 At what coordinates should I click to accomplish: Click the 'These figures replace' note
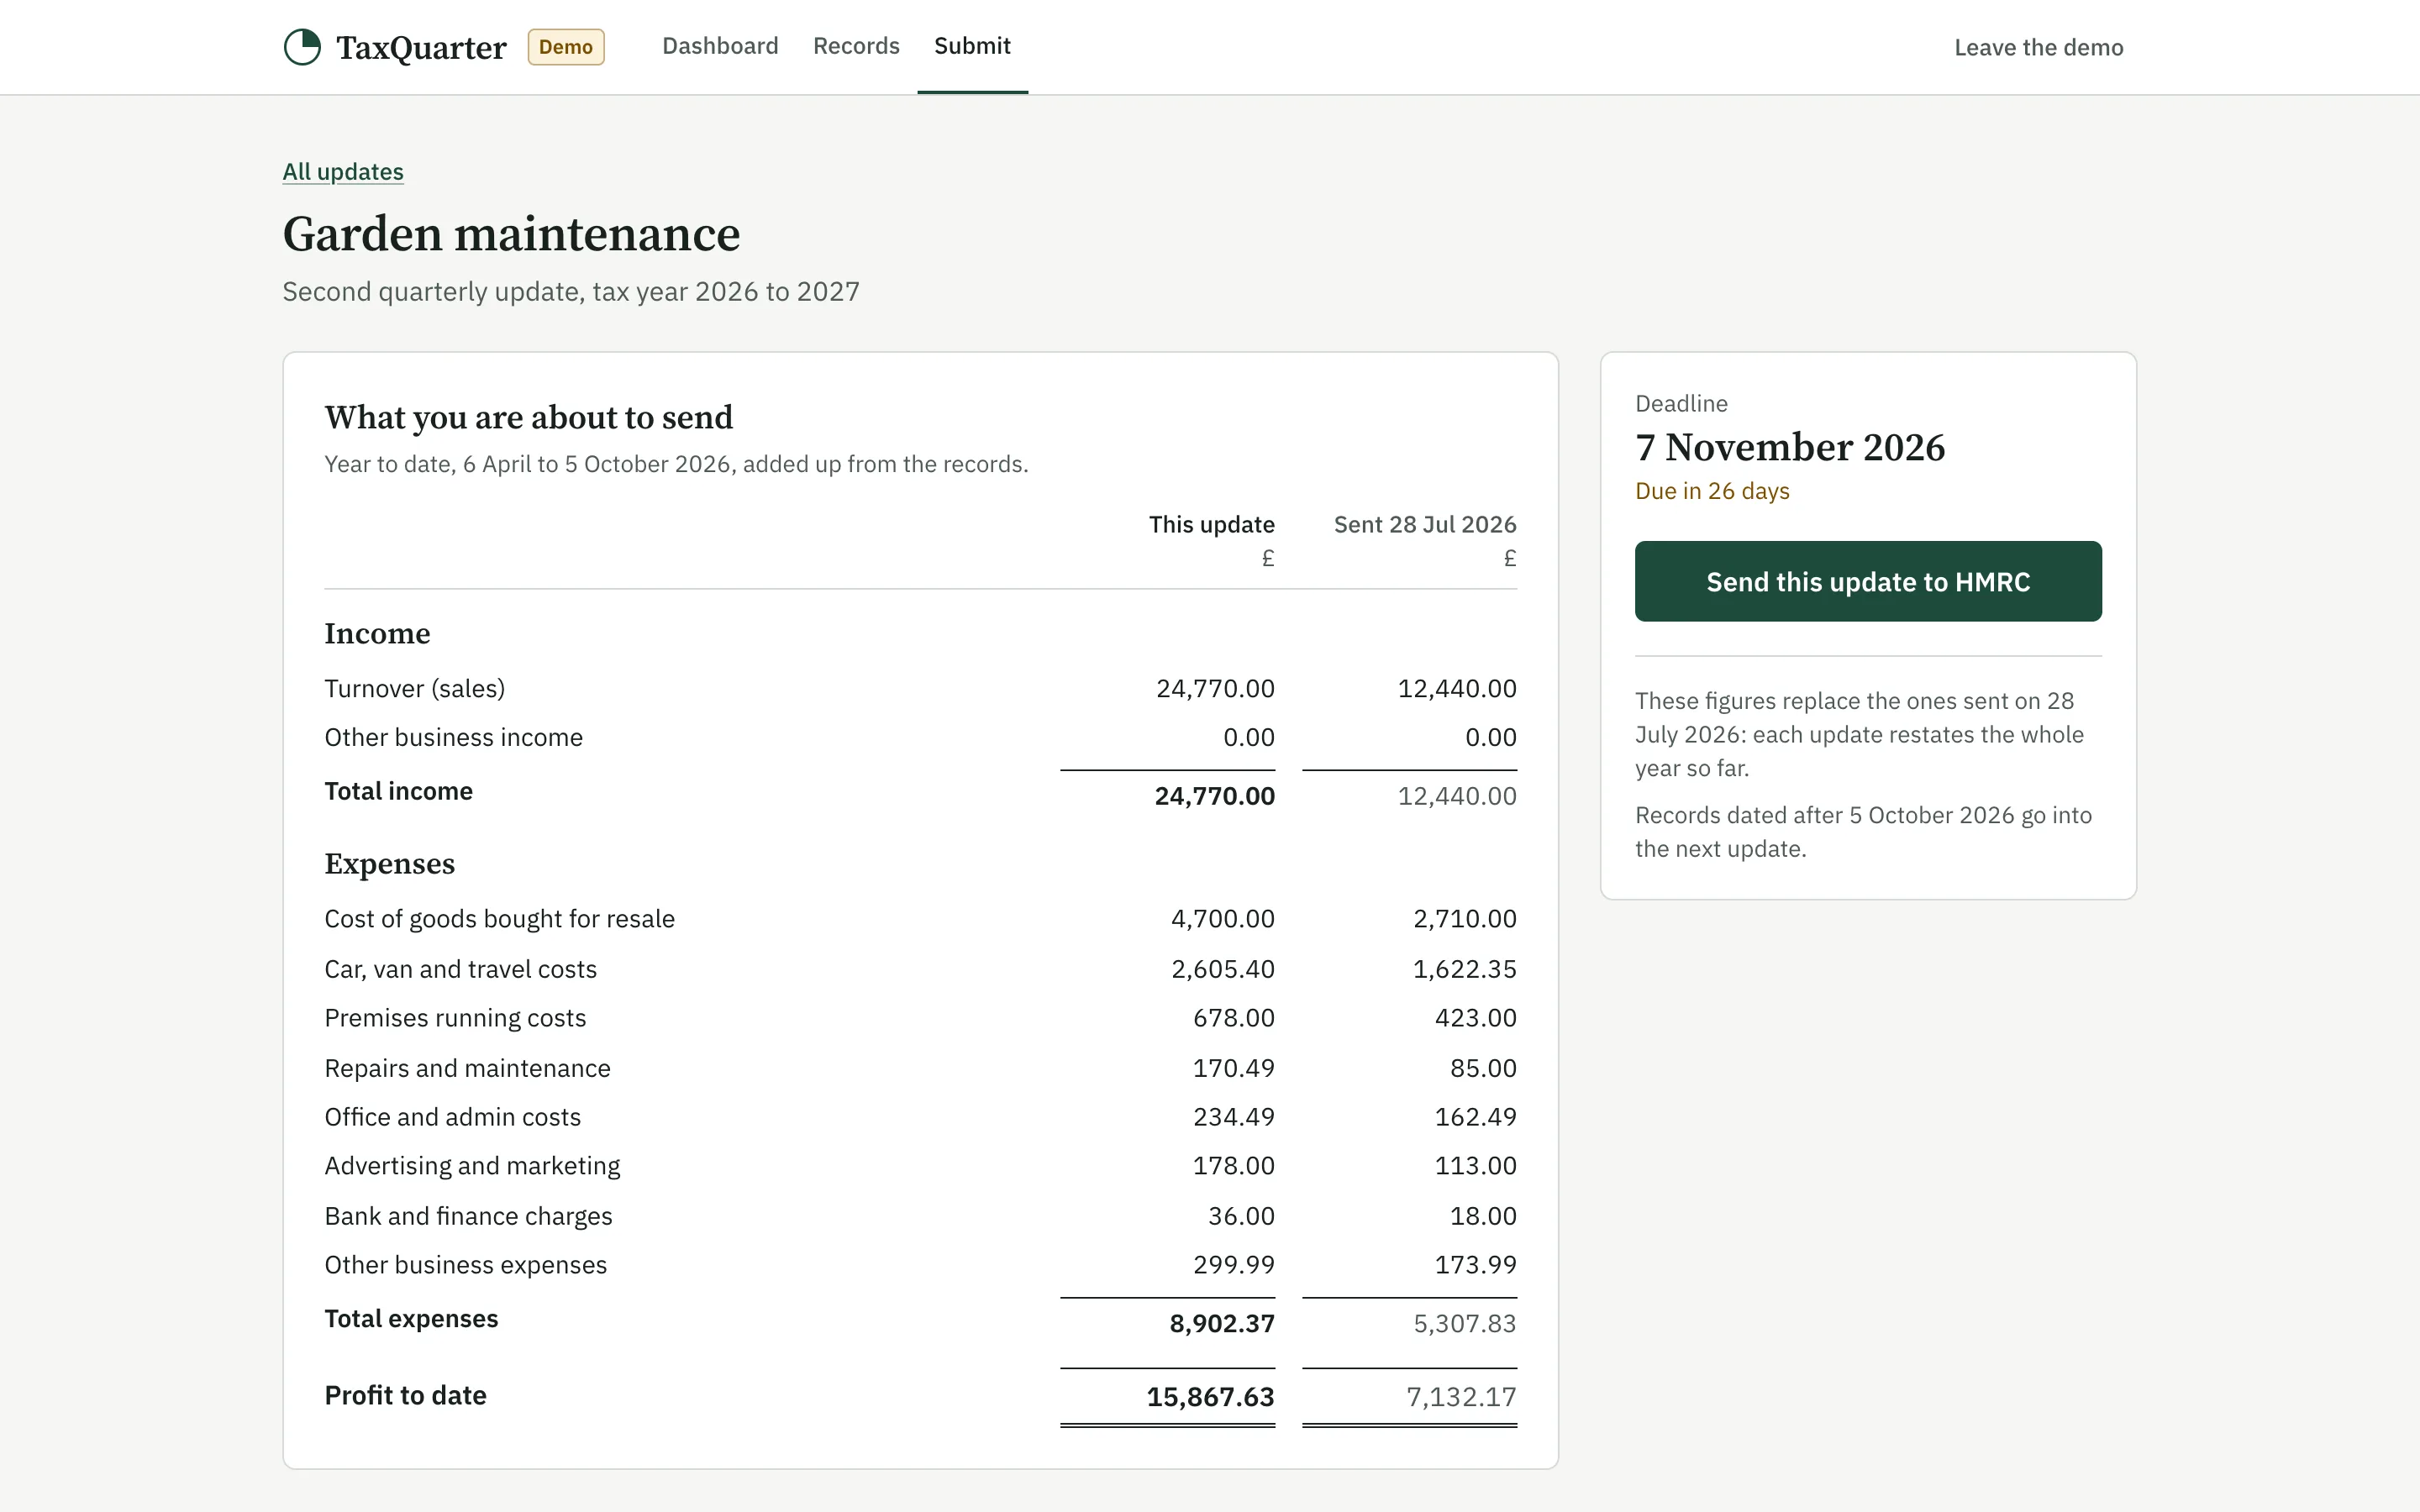tap(1860, 734)
